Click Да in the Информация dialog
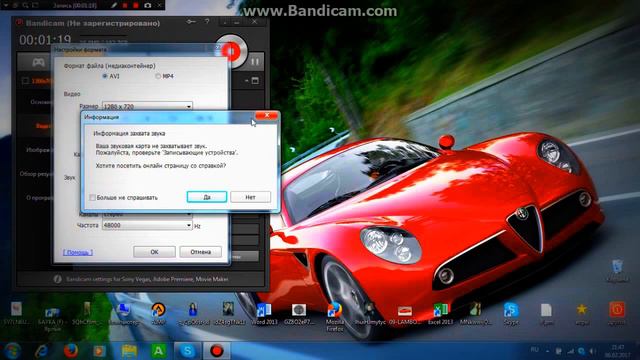 (207, 197)
